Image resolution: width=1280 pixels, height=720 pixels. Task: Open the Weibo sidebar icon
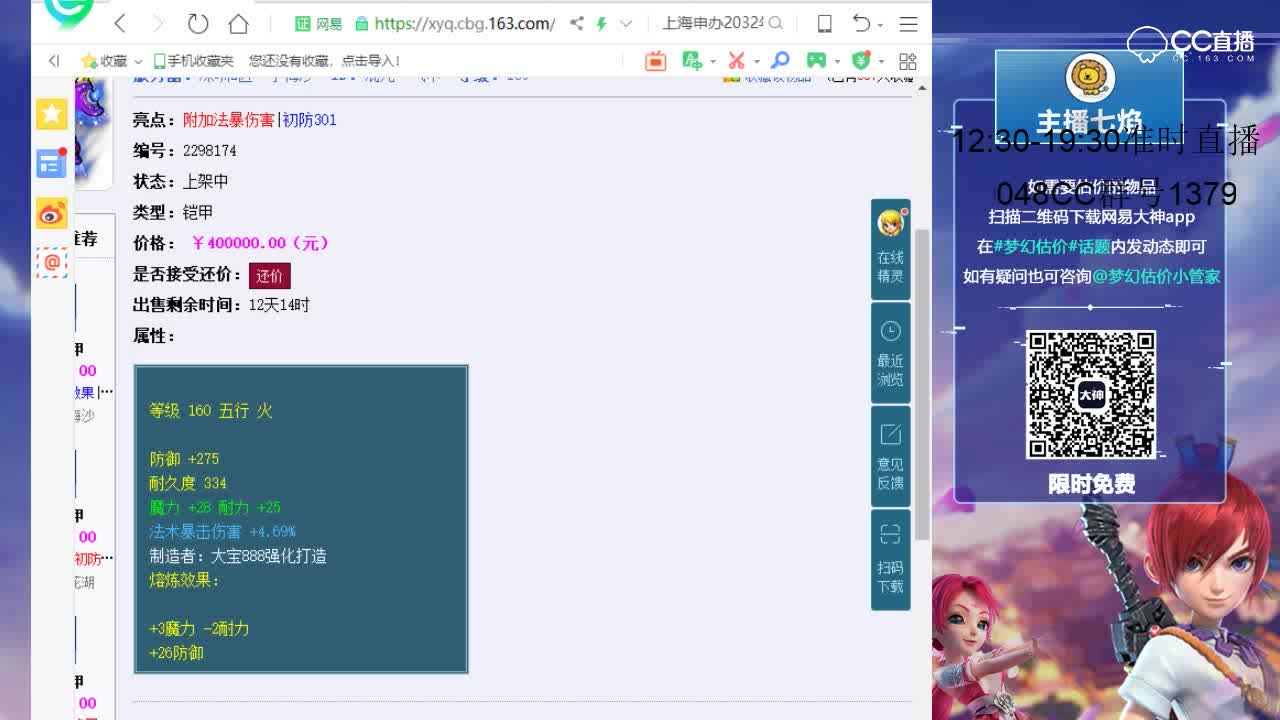[x=52, y=213]
